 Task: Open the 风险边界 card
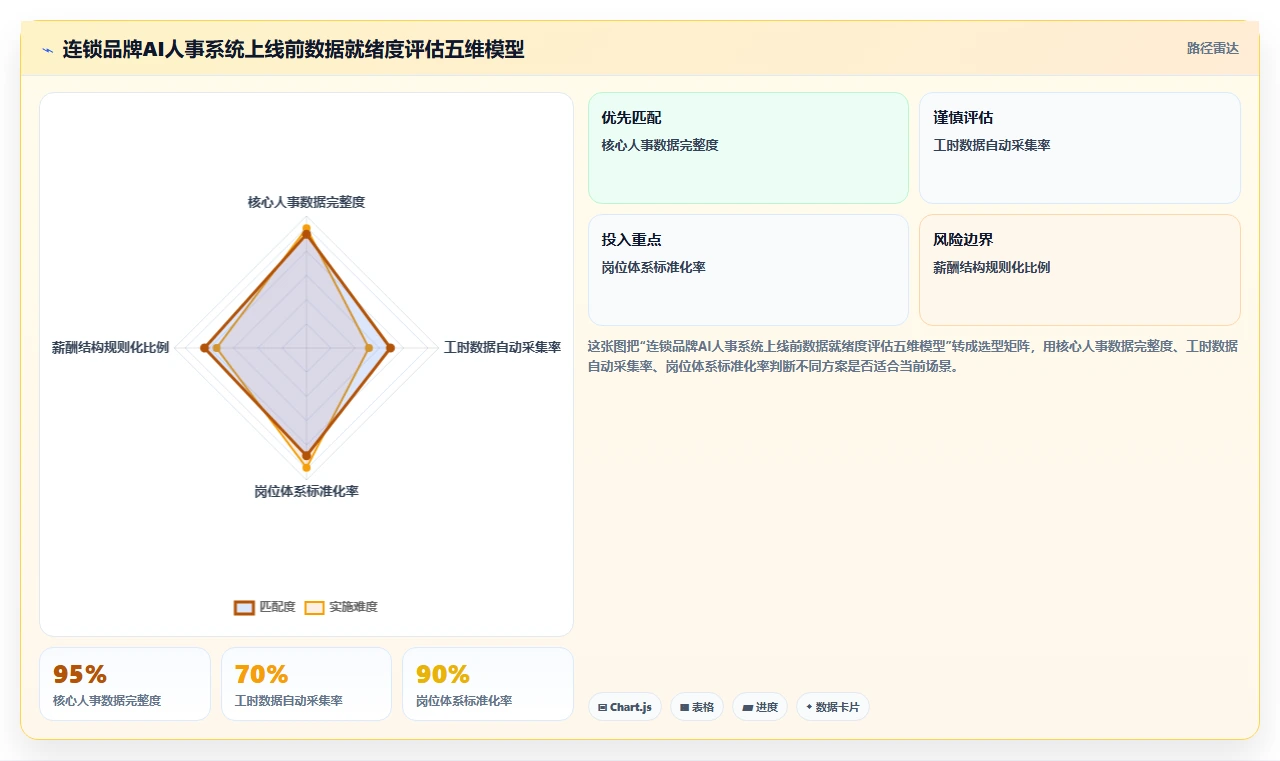point(1080,270)
